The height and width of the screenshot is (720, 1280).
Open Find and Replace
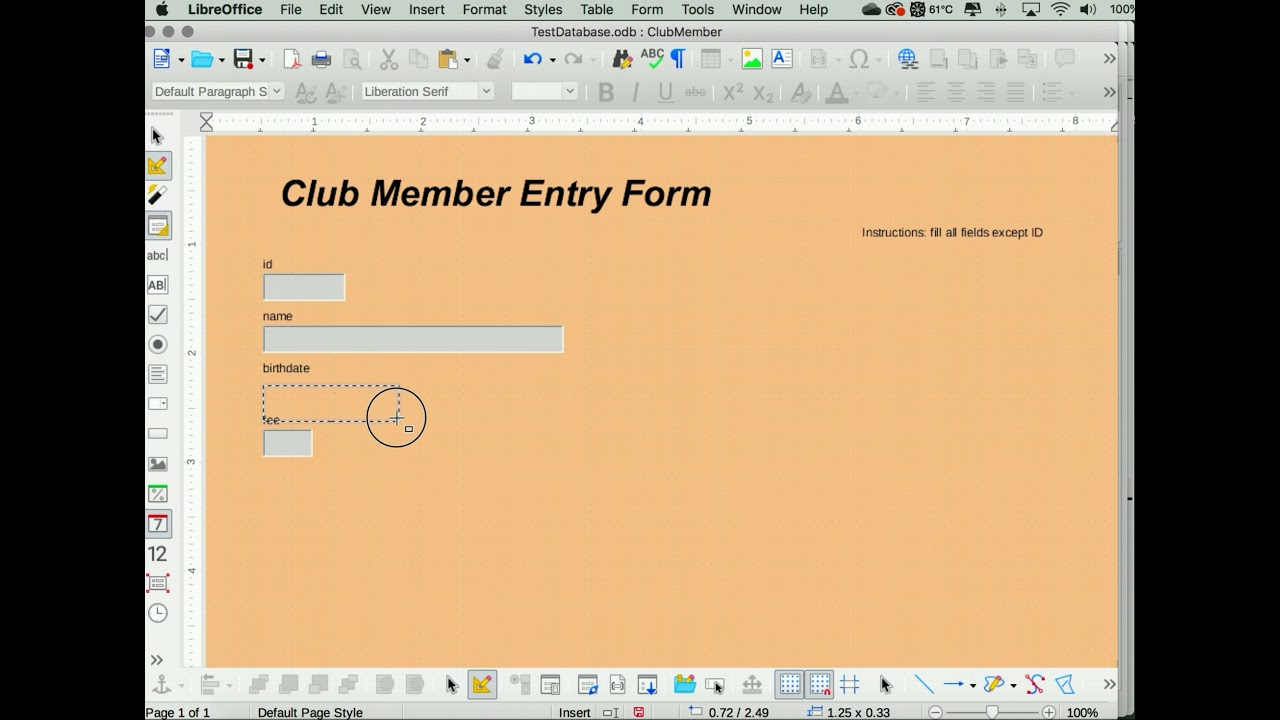(622, 59)
